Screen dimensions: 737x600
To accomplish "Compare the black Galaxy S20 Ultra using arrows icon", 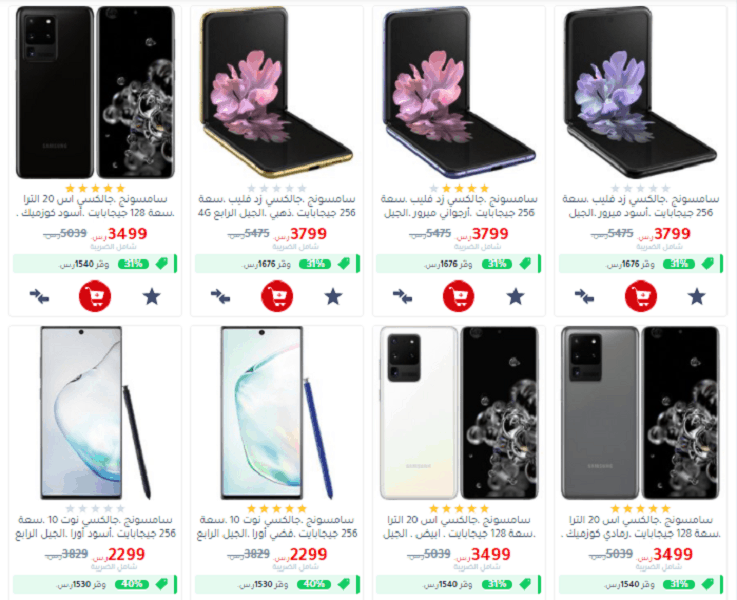I will [x=39, y=296].
